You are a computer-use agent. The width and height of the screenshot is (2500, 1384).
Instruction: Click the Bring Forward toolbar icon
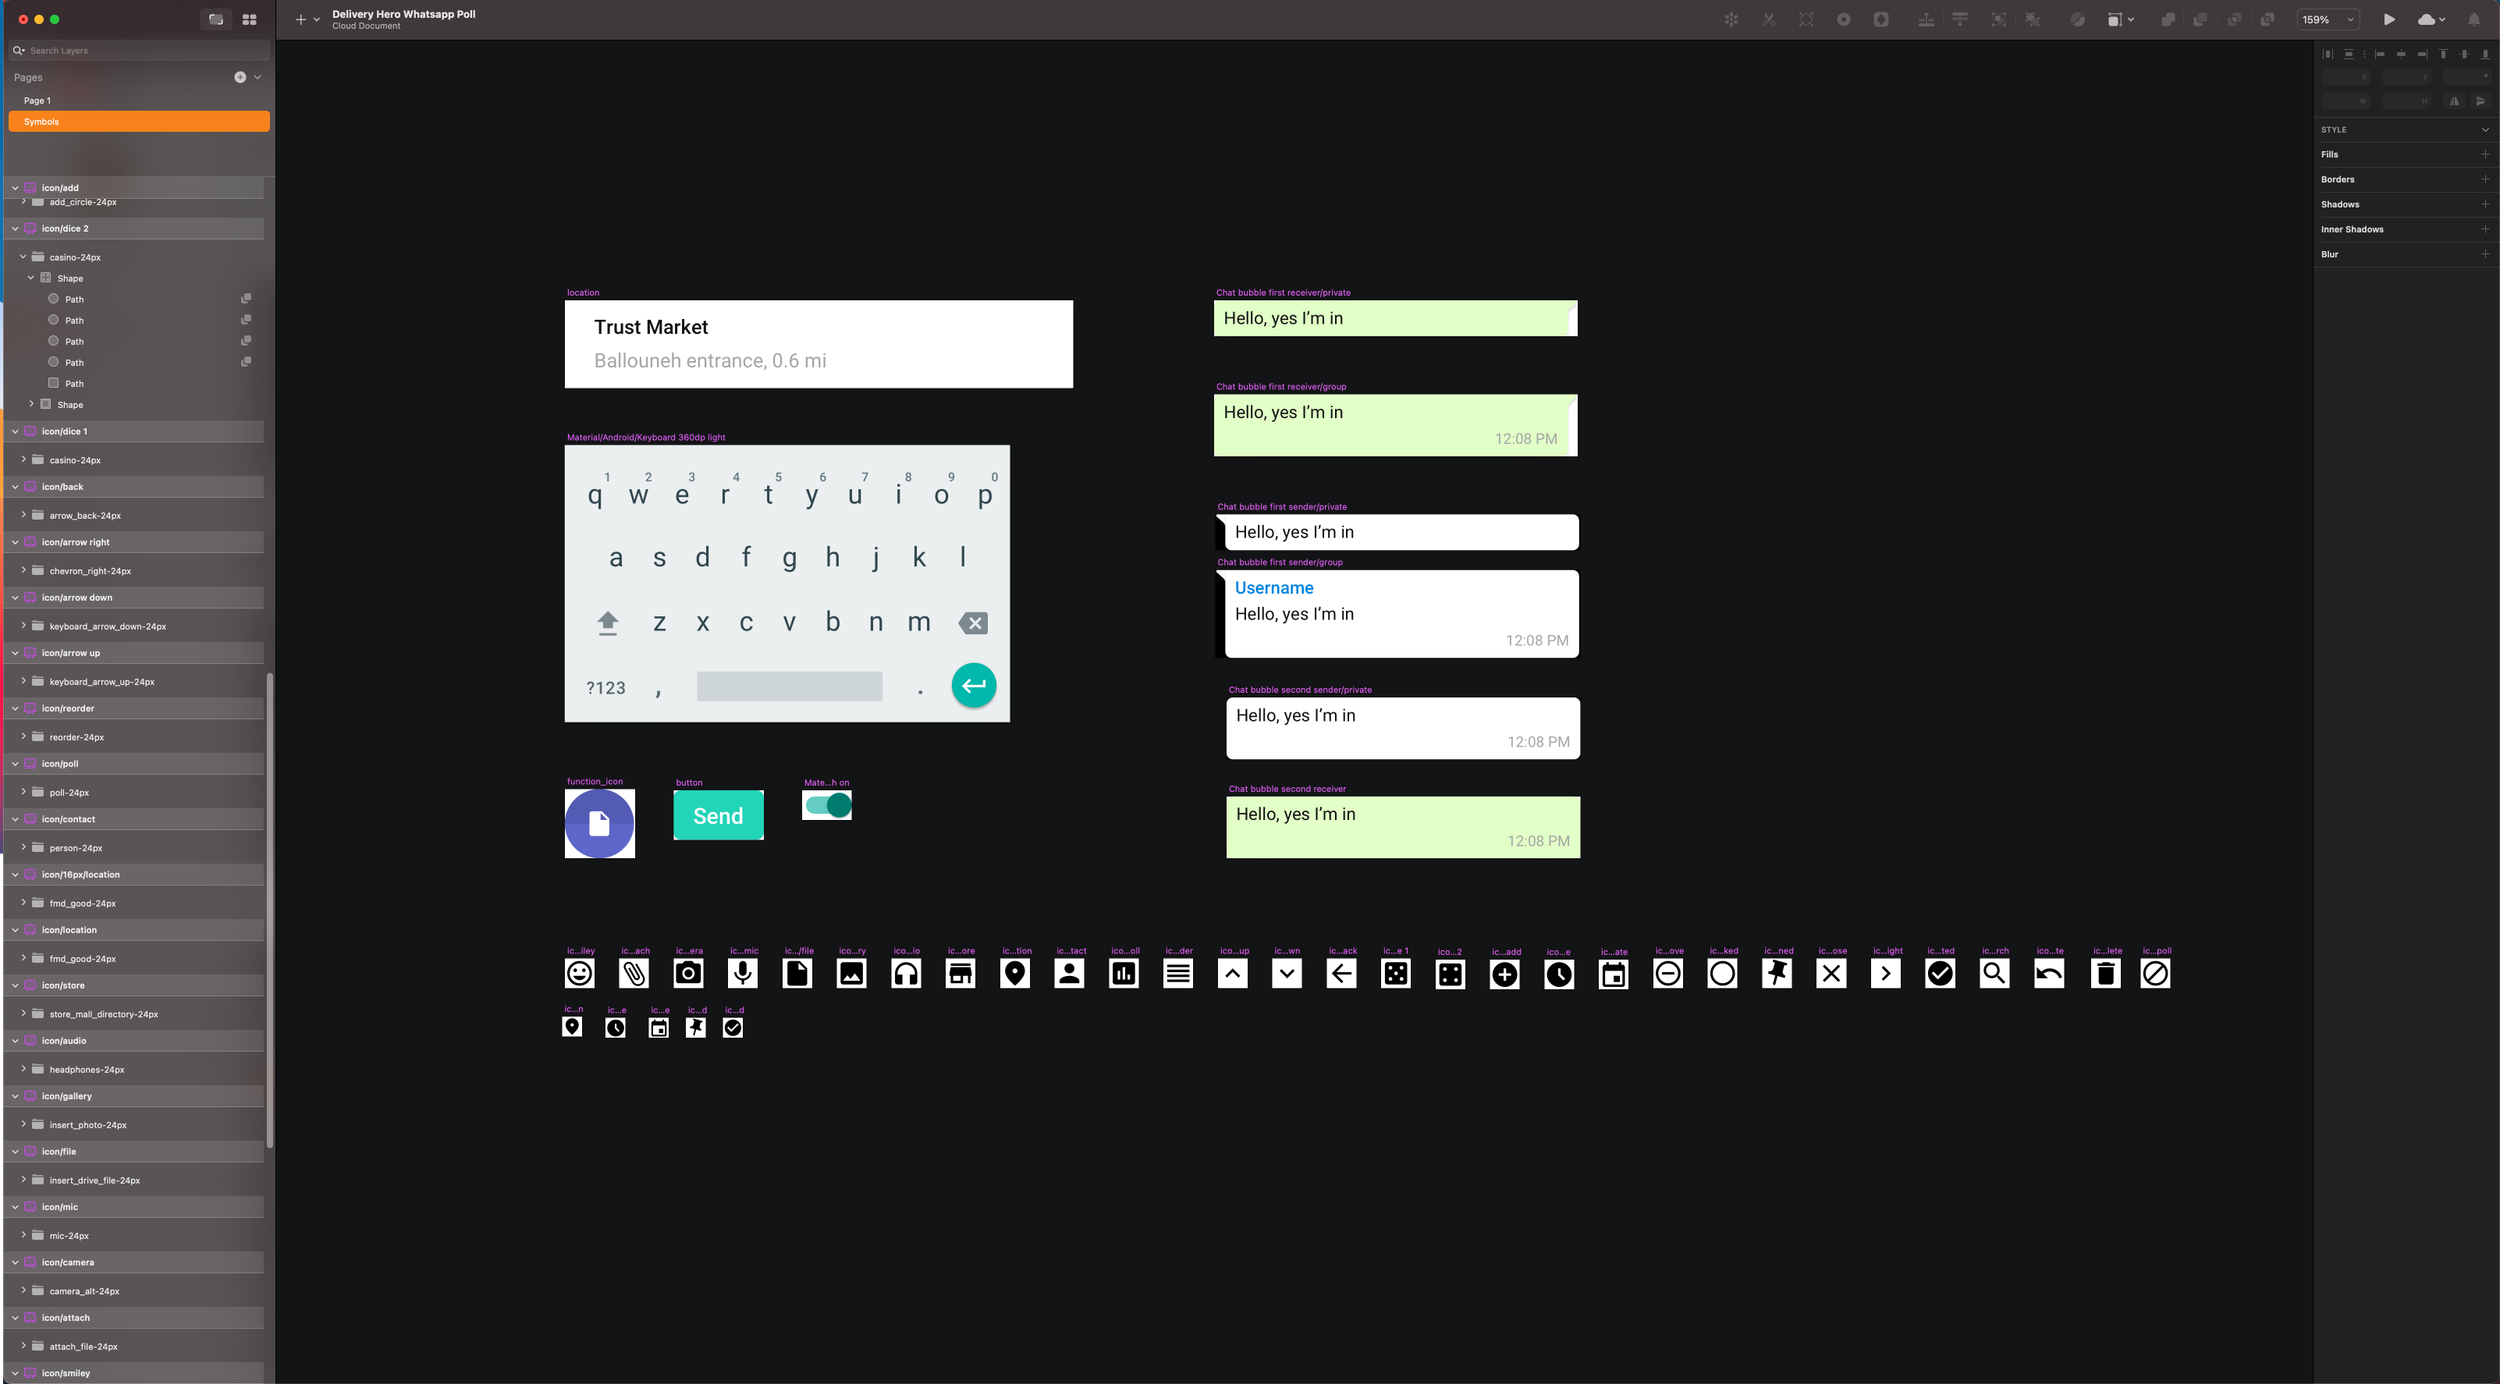tap(1925, 20)
